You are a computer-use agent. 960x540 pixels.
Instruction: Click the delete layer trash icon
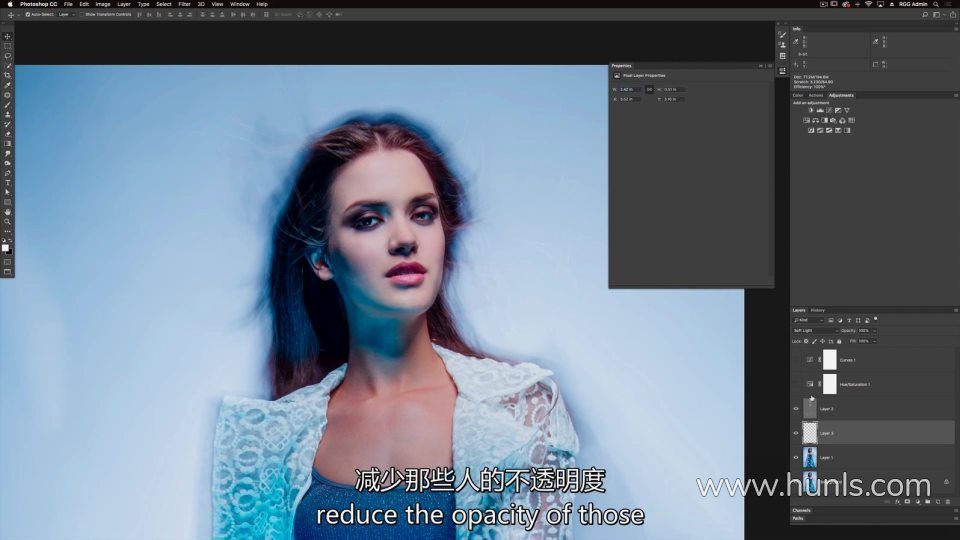(948, 501)
